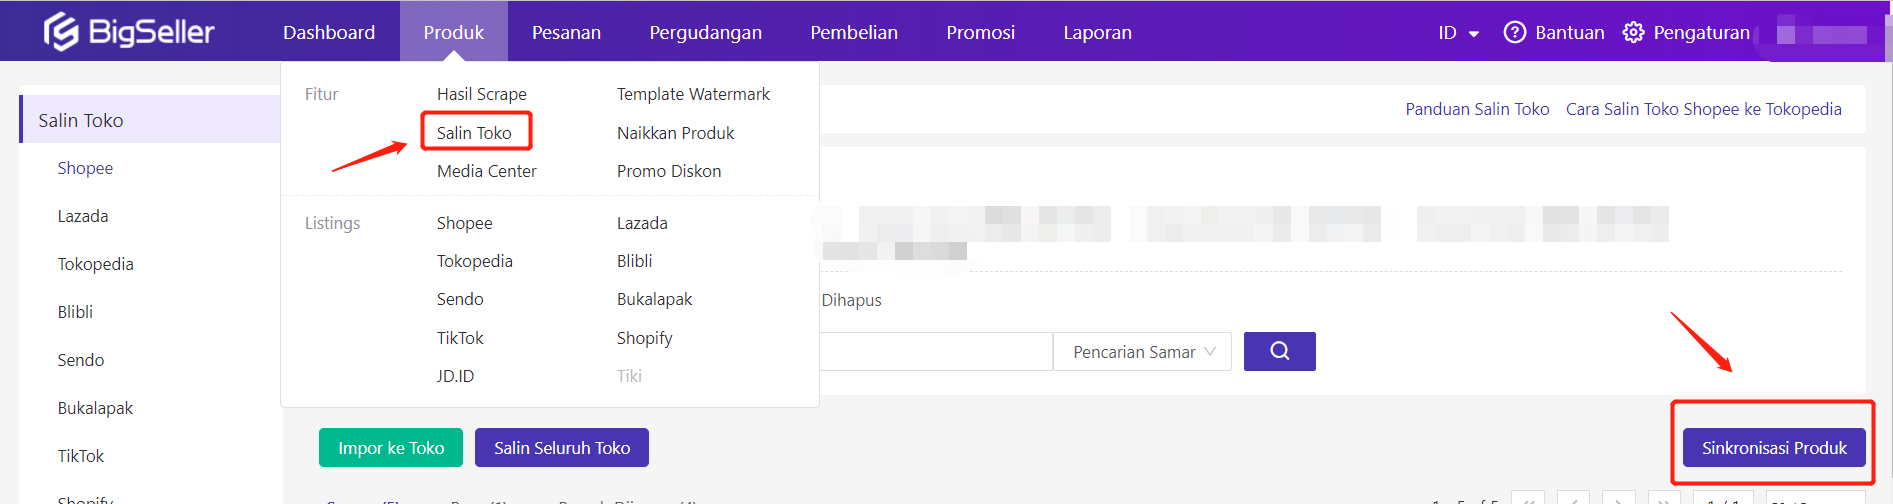Screen dimensions: 1893x504
Task: Choose Hasil Scrape in Fitur menu
Action: 481,94
